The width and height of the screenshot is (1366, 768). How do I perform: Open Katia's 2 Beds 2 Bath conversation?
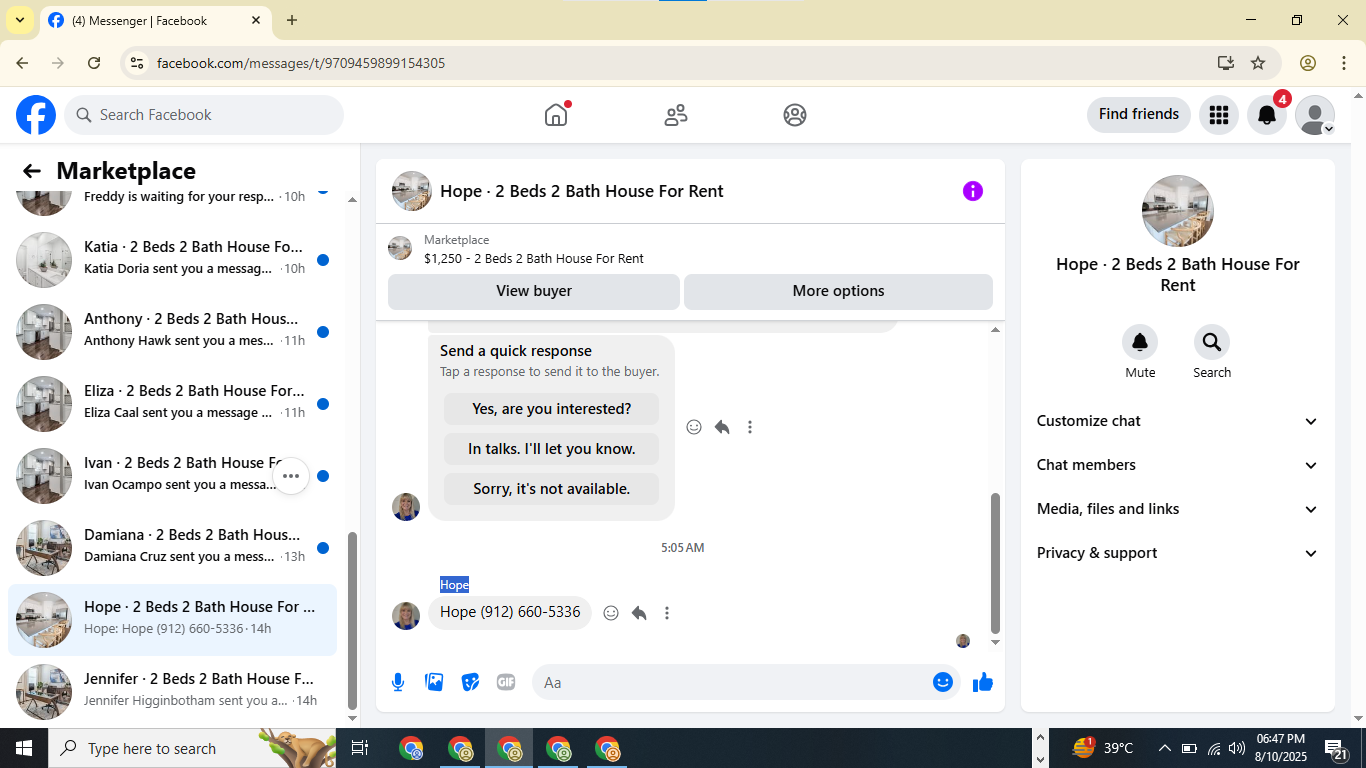[173, 260]
